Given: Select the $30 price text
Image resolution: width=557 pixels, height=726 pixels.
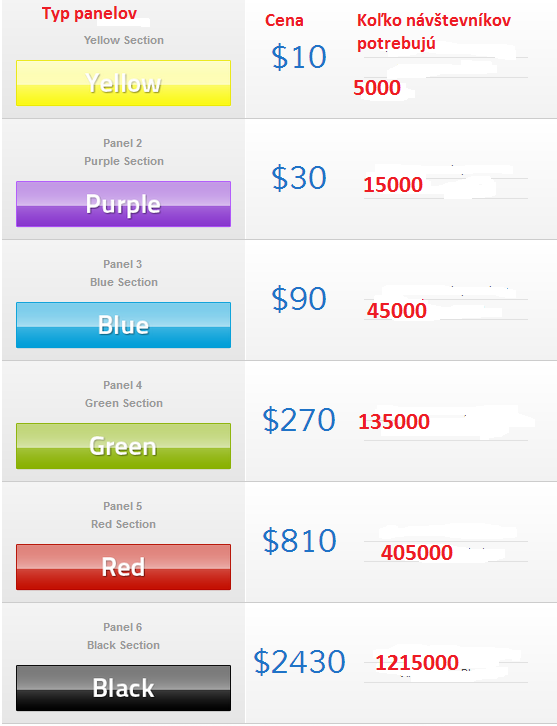Looking at the screenshot, I should [x=299, y=178].
